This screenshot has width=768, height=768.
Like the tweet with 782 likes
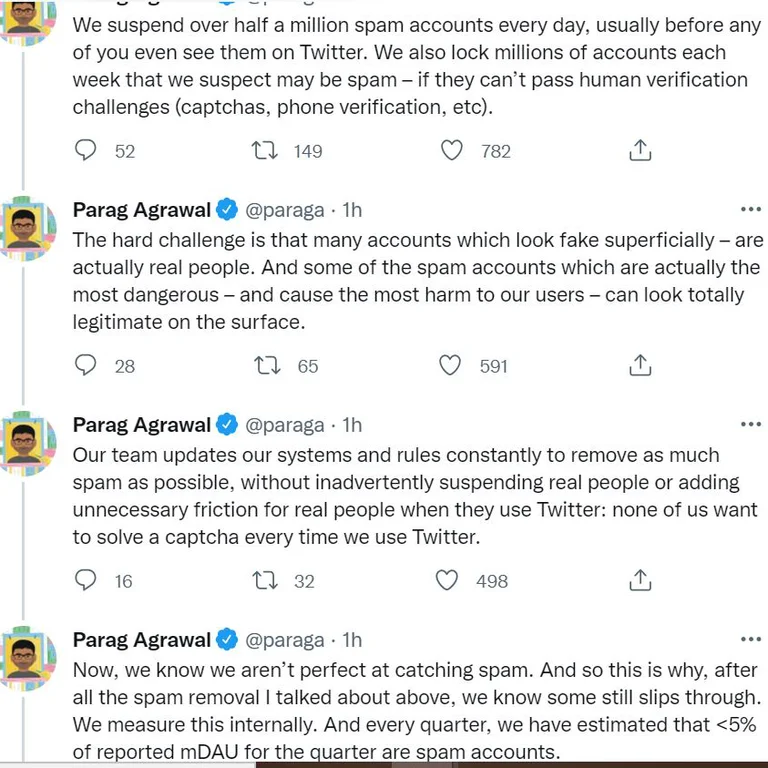pos(452,151)
